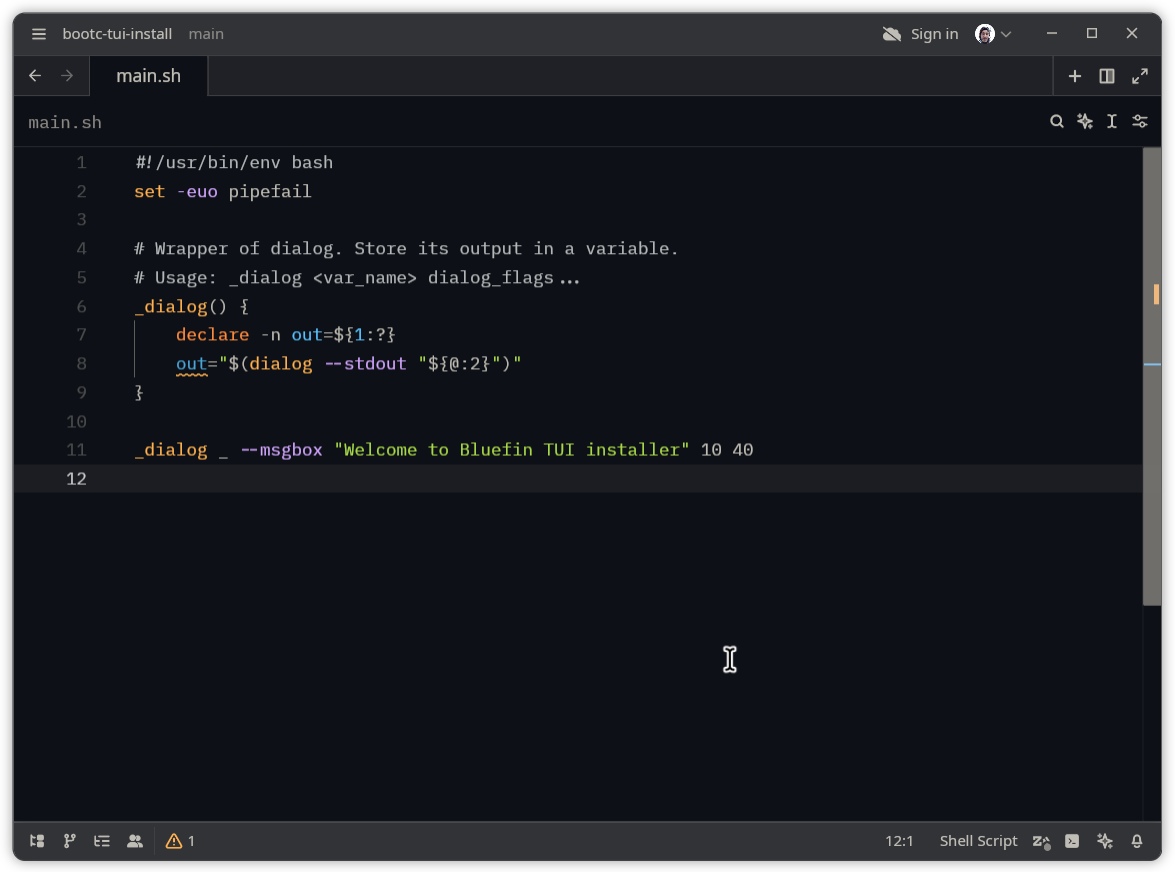This screenshot has height=872, width=1175.
Task: Click the 'Welcome to Bluefin TUI installer' string
Action: coord(512,450)
